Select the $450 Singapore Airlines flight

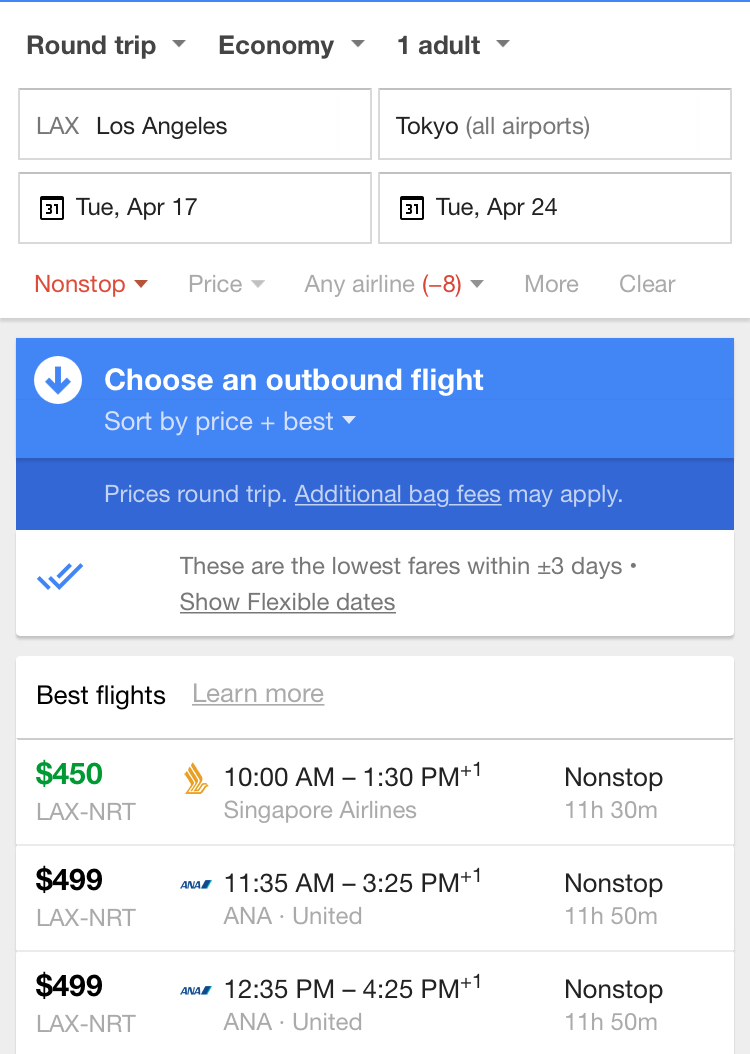(x=375, y=792)
